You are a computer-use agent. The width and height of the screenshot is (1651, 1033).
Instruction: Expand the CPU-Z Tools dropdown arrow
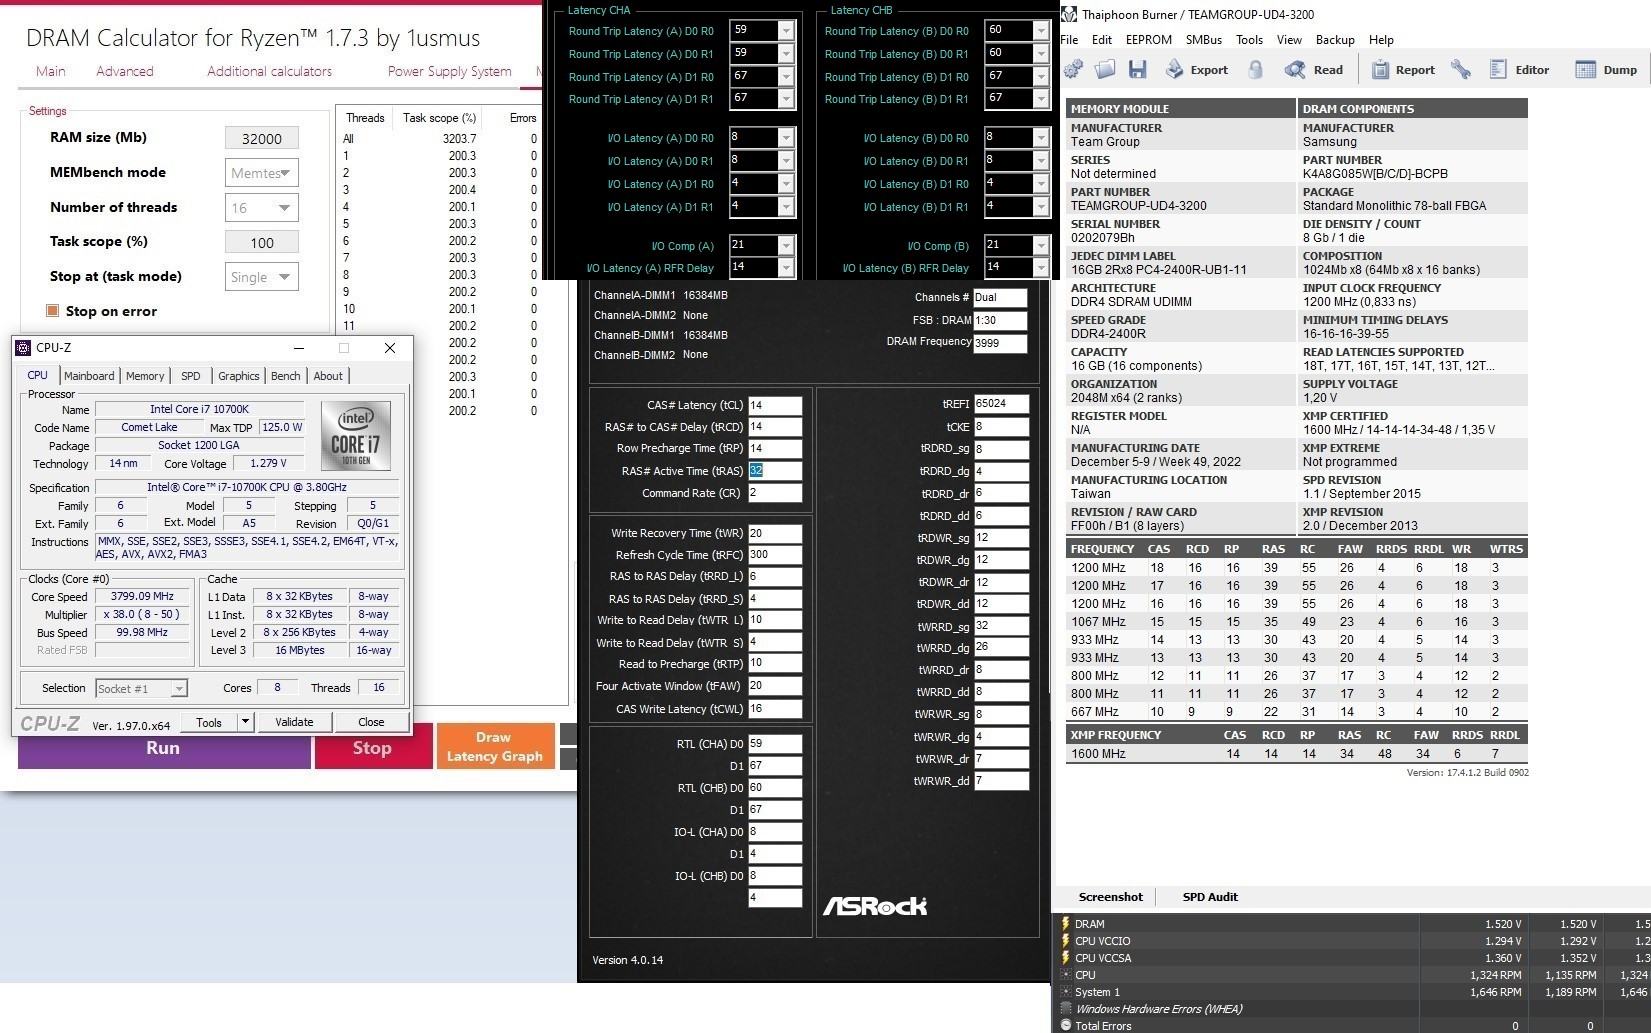[246, 722]
